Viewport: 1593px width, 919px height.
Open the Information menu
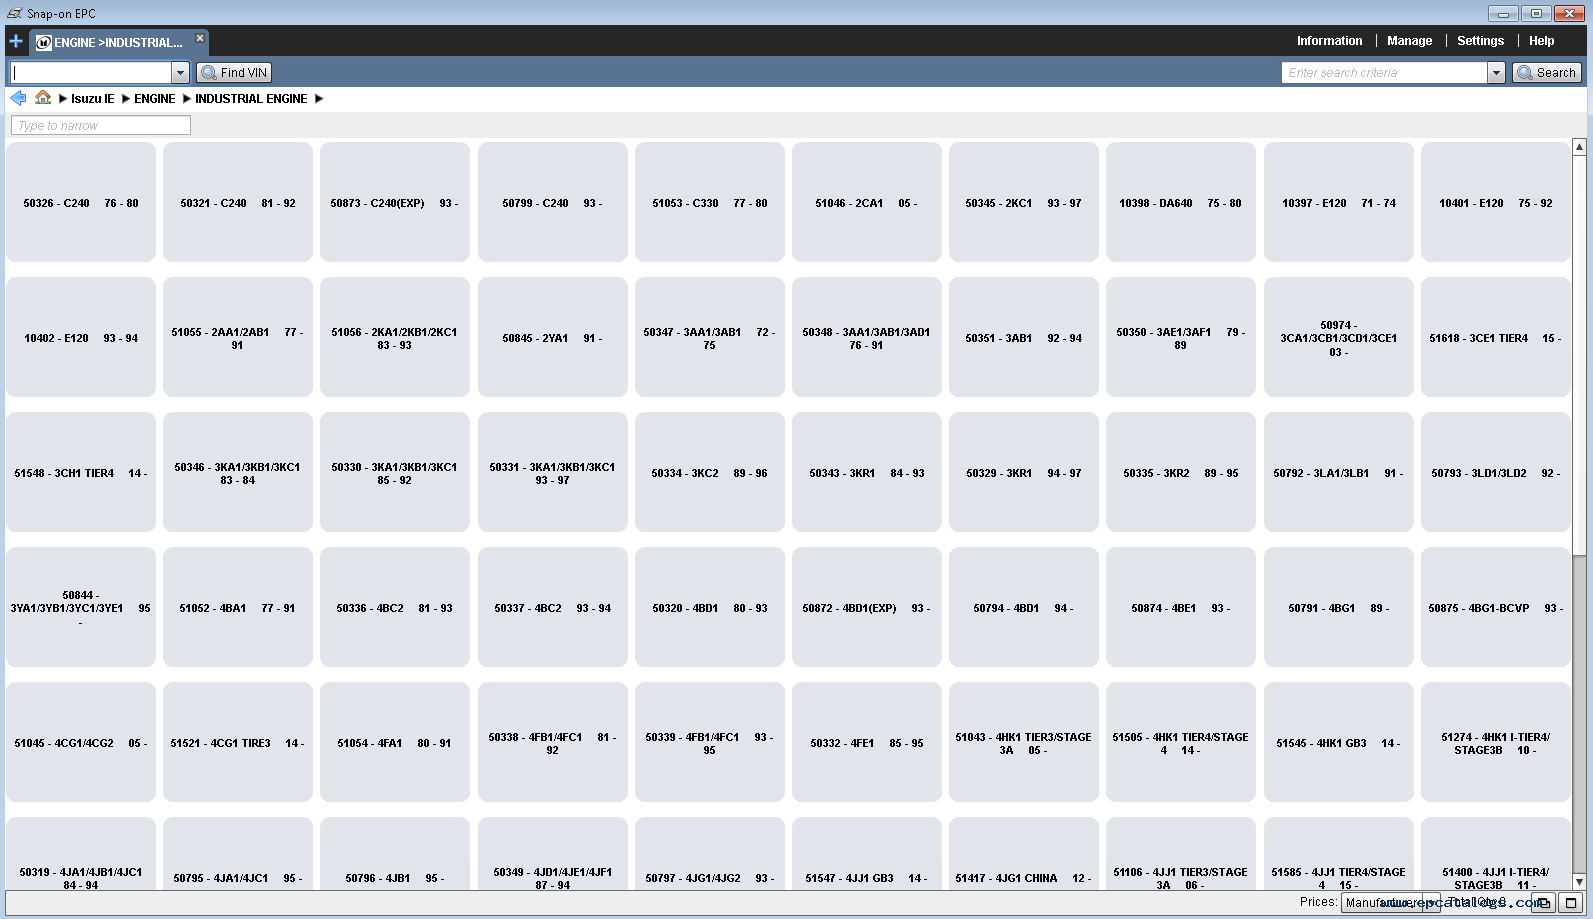tap(1329, 41)
